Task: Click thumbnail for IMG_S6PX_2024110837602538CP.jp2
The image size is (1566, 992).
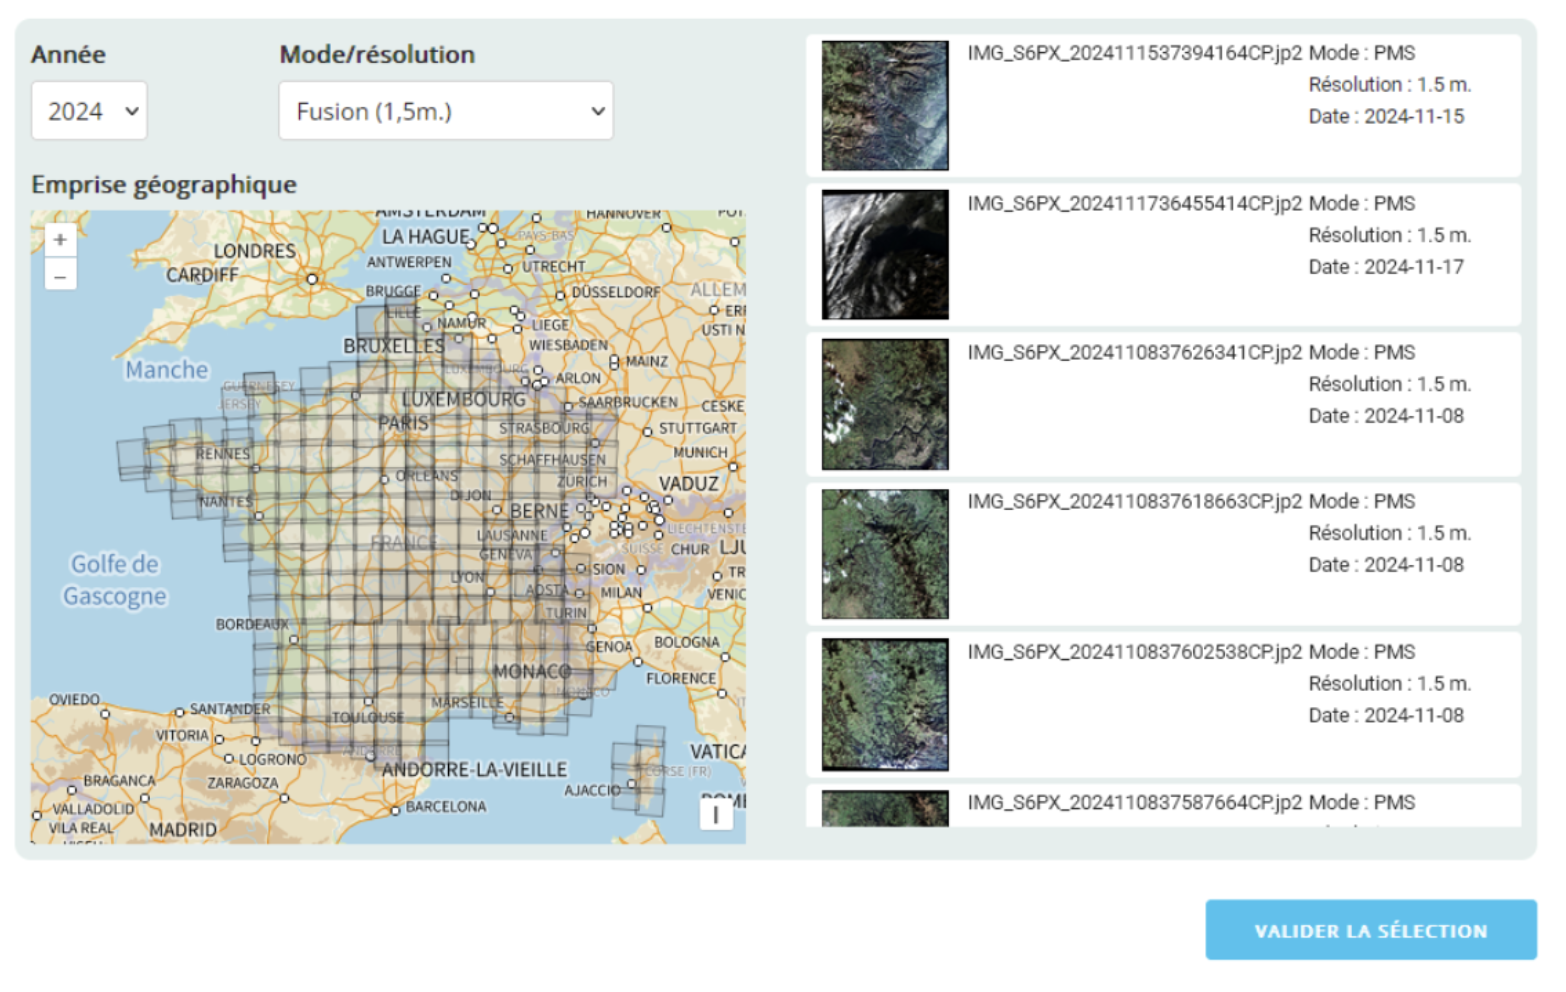Action: pos(884,704)
